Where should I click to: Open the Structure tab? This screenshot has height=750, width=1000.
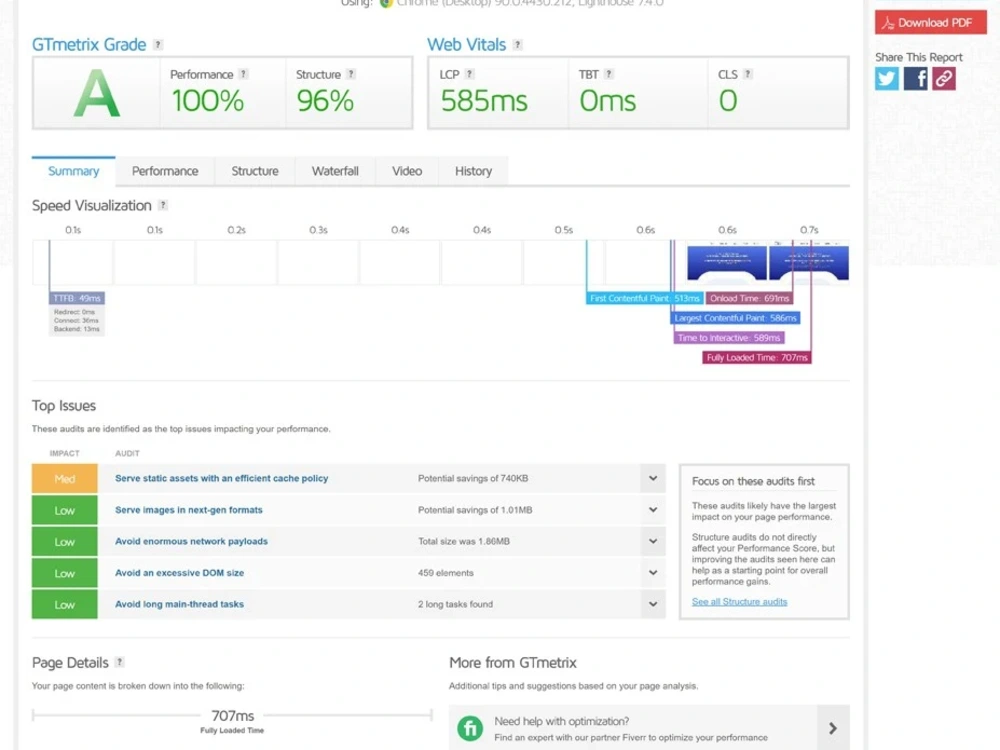pyautogui.click(x=254, y=171)
